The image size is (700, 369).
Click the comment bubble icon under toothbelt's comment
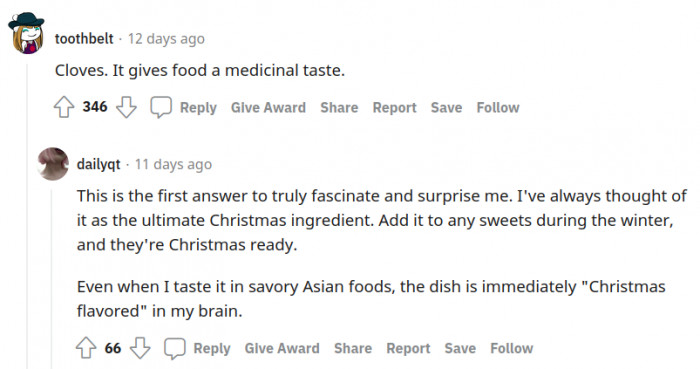[x=161, y=107]
